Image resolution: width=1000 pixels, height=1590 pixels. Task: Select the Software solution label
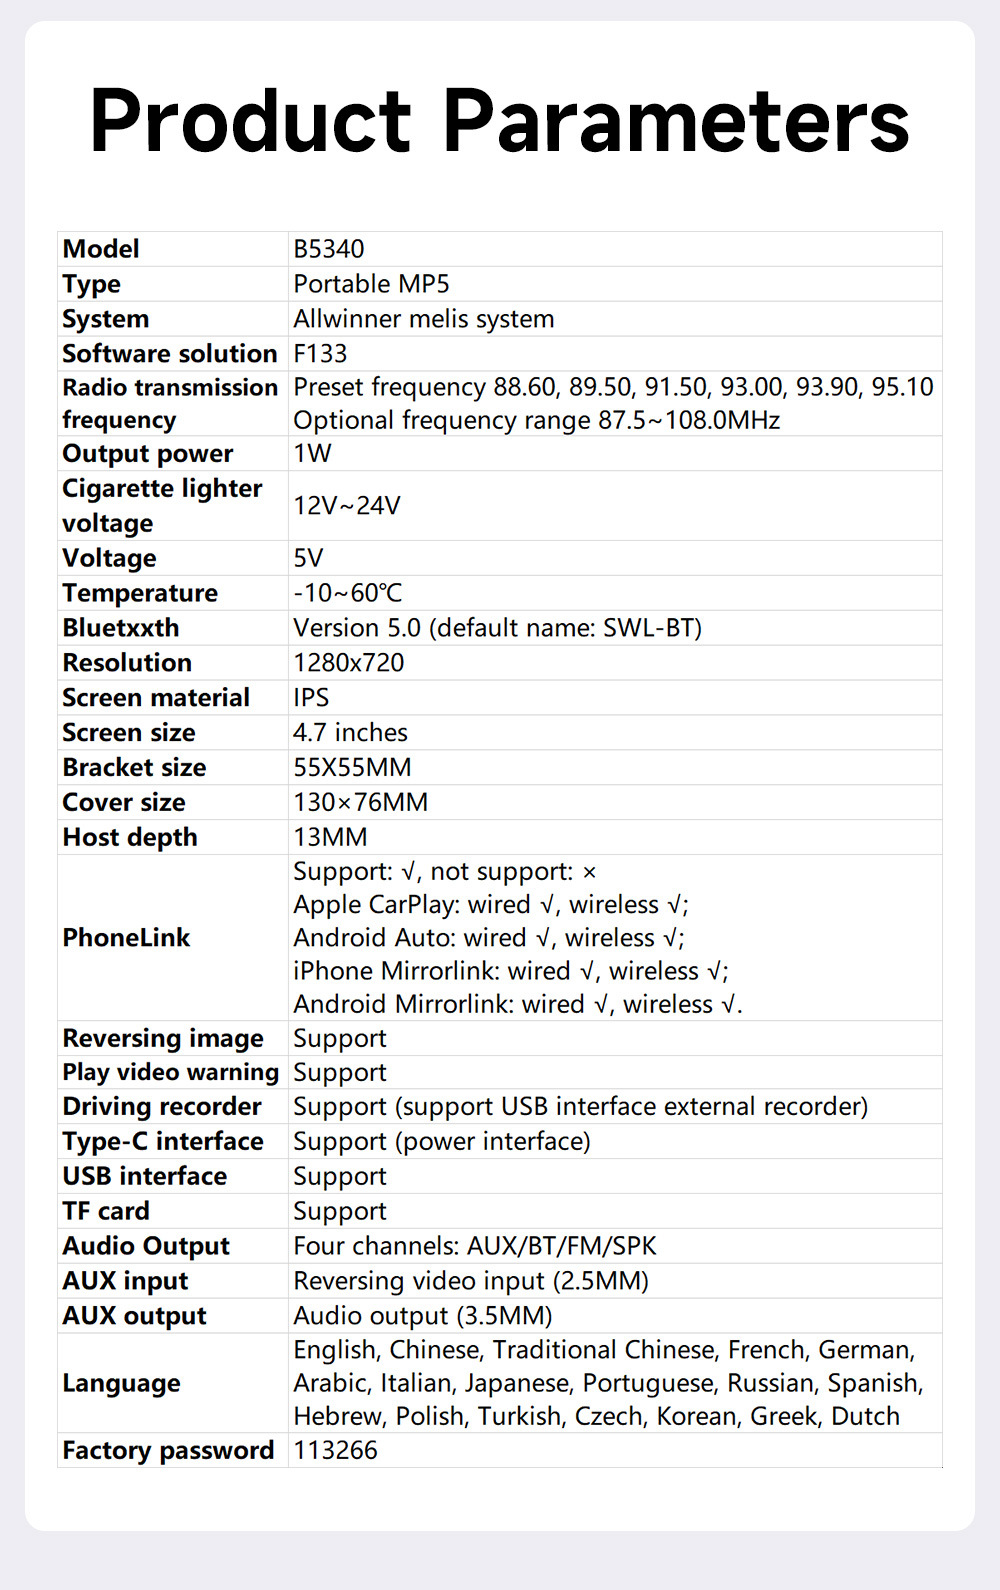pos(169,354)
